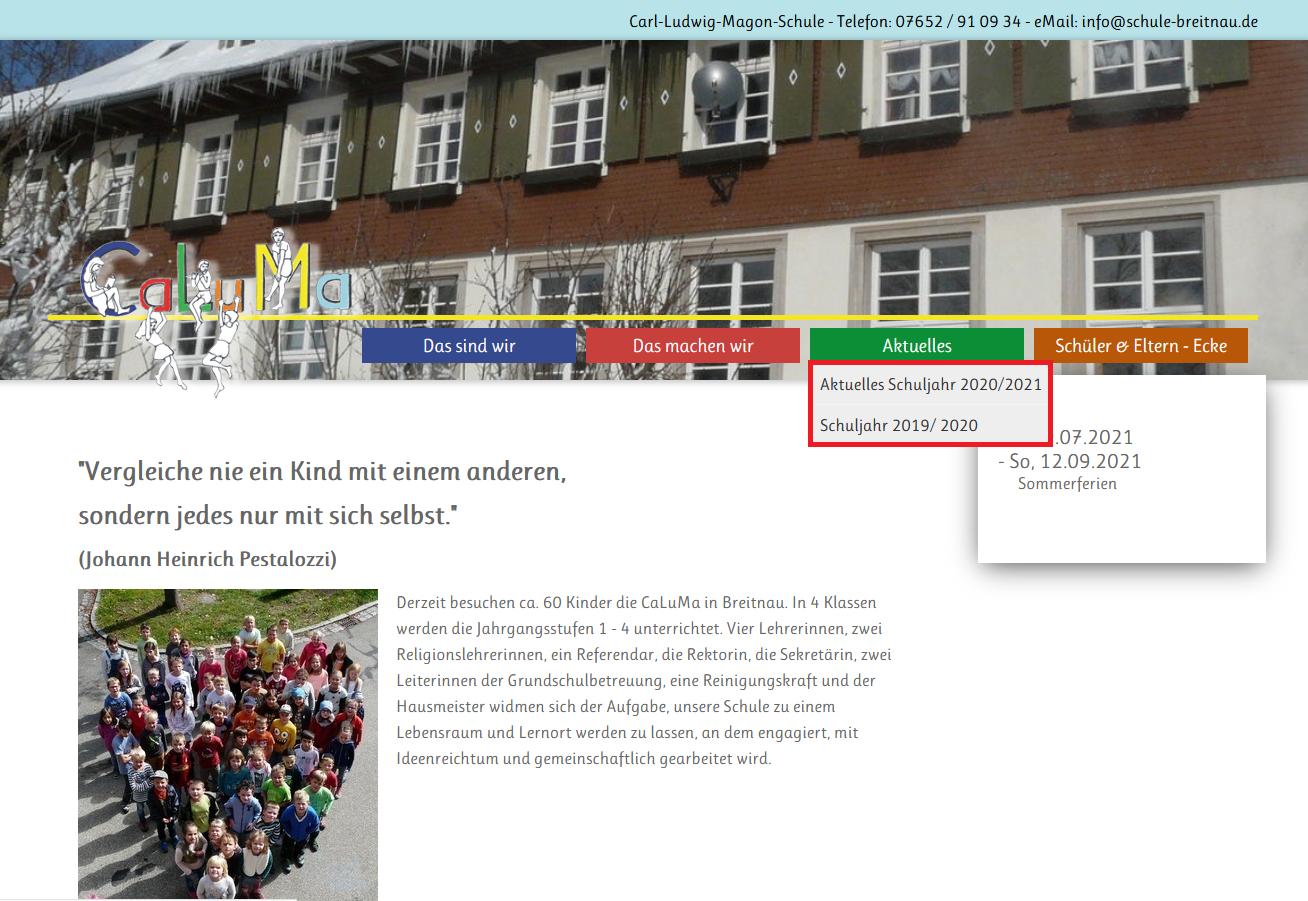The image size is (1308, 901).
Task: Select the So, 12.09.2021 end date
Action: coord(1076,461)
